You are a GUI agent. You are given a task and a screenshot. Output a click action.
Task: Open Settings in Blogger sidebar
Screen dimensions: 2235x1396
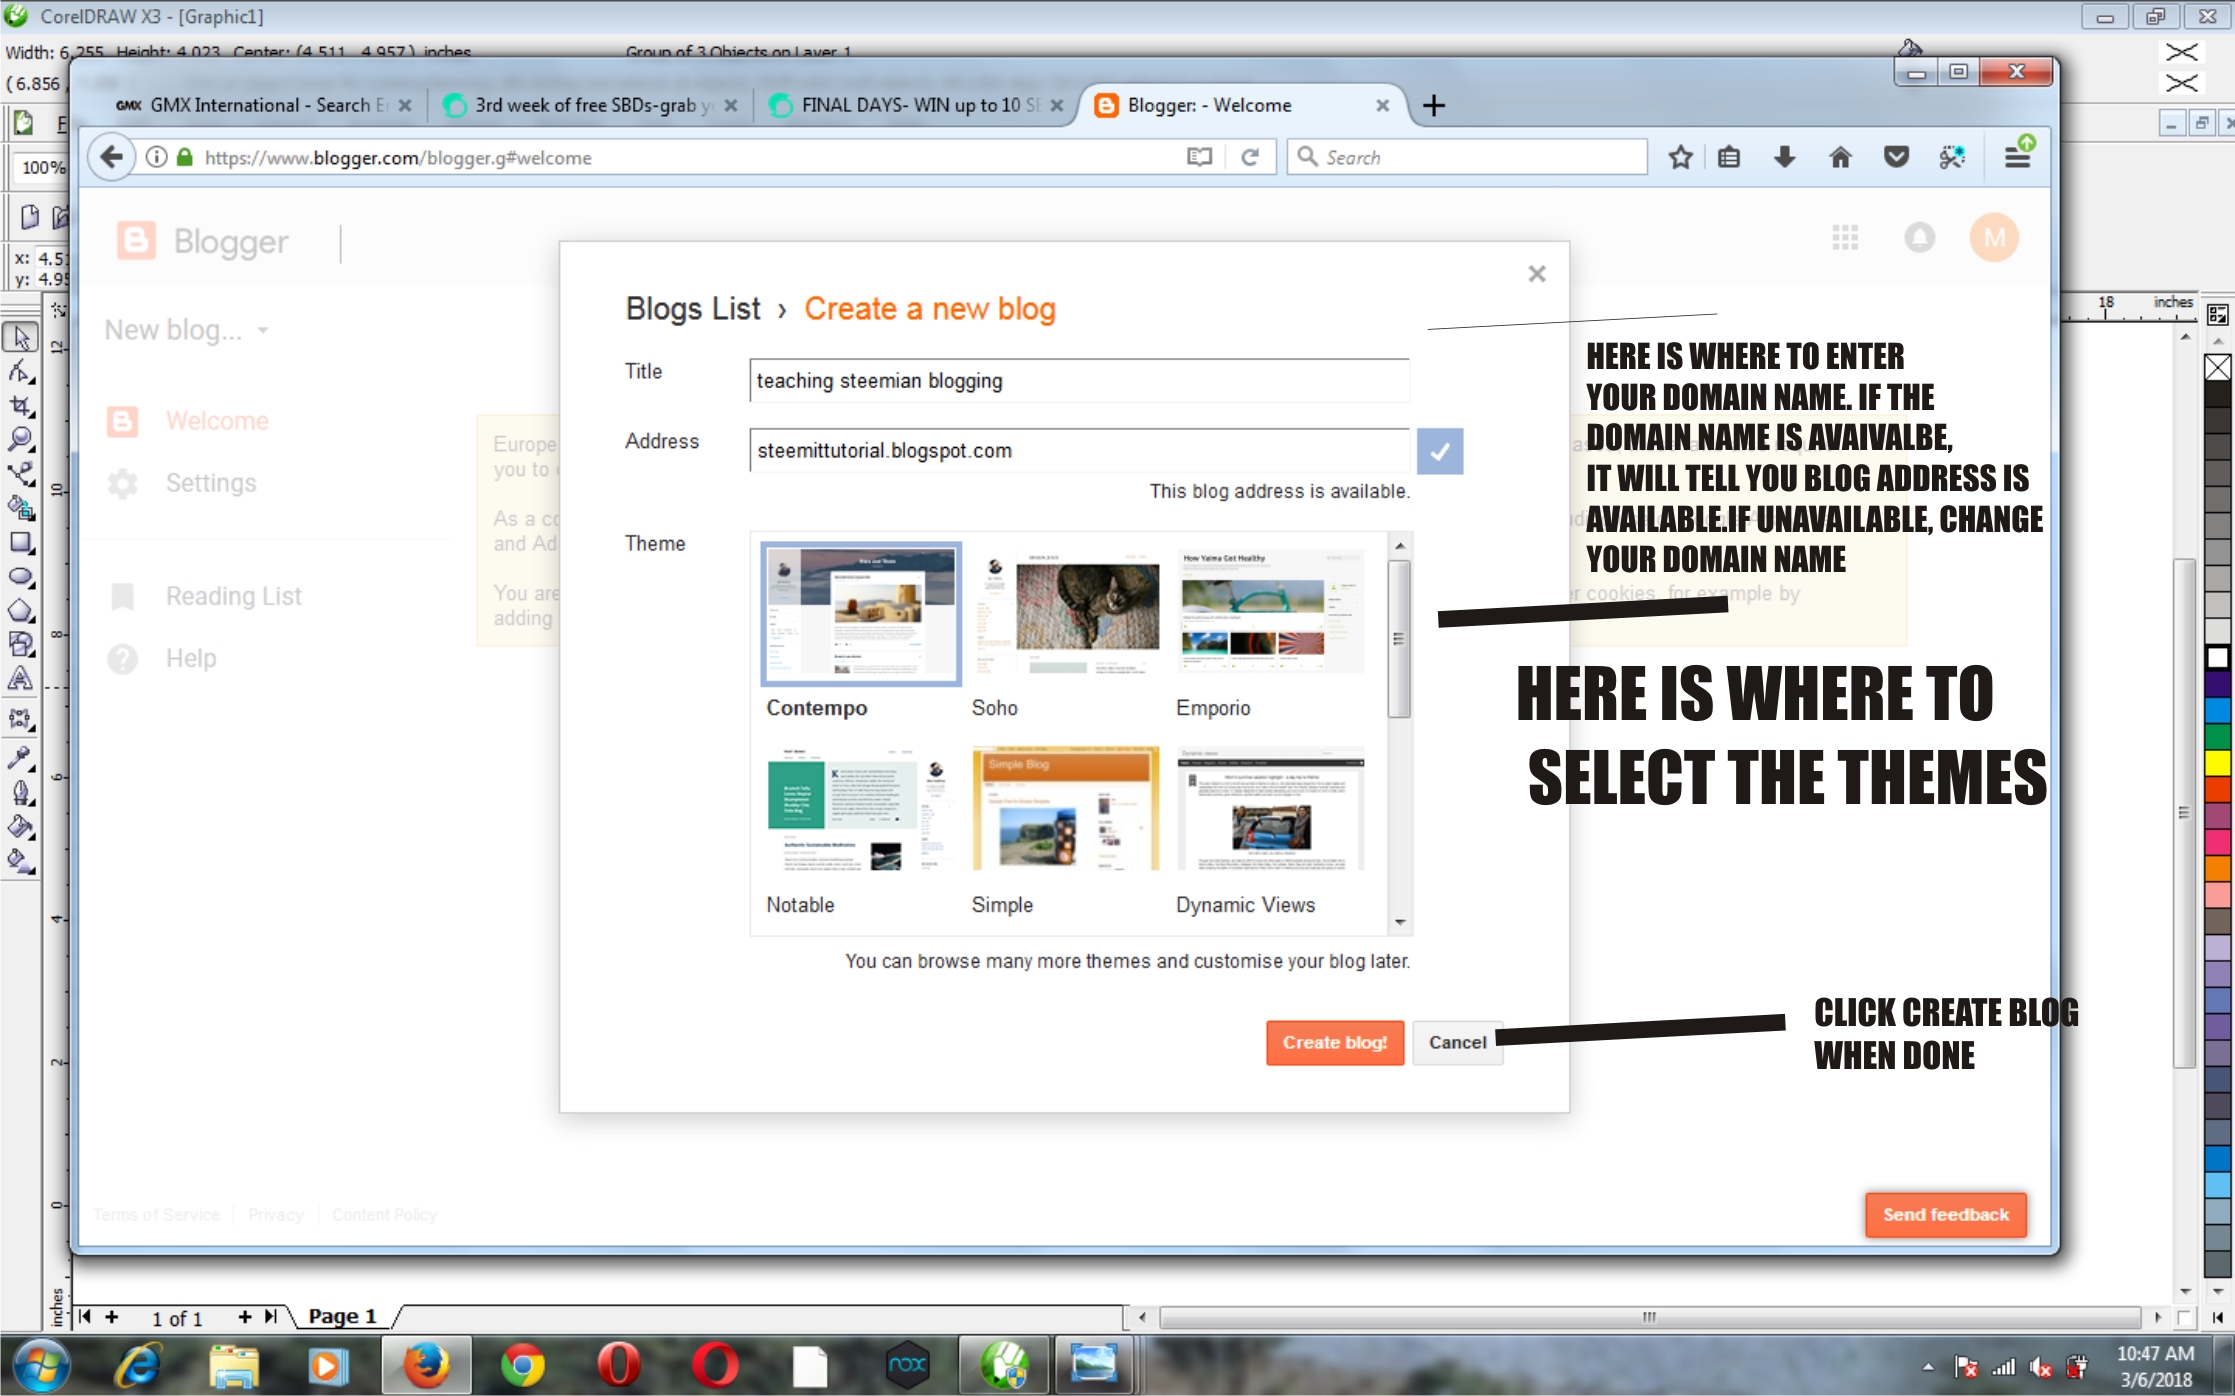point(182,483)
